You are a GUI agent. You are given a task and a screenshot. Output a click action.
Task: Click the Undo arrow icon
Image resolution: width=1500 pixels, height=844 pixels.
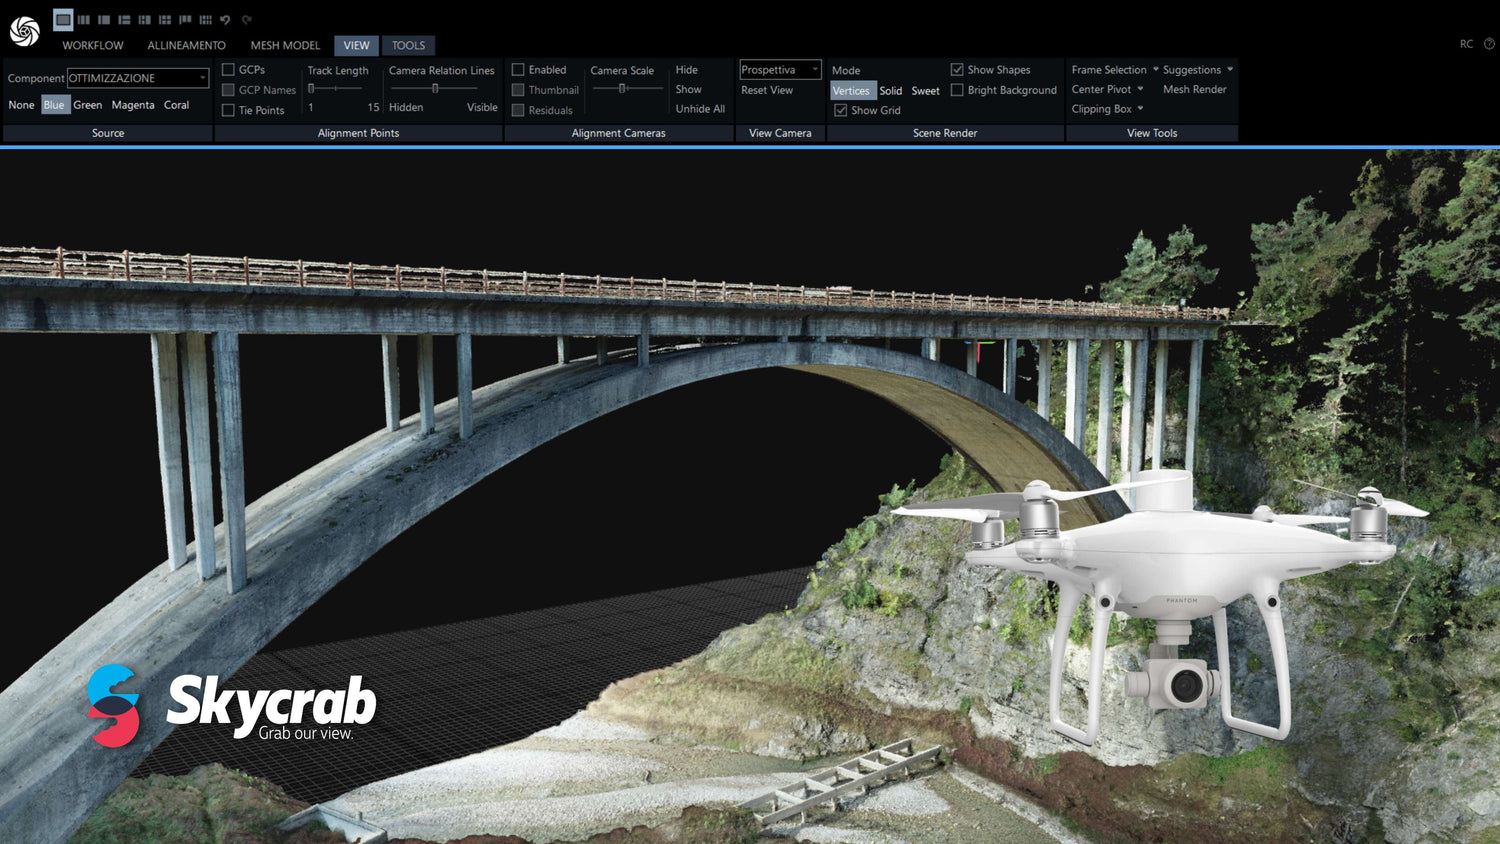[x=225, y=20]
